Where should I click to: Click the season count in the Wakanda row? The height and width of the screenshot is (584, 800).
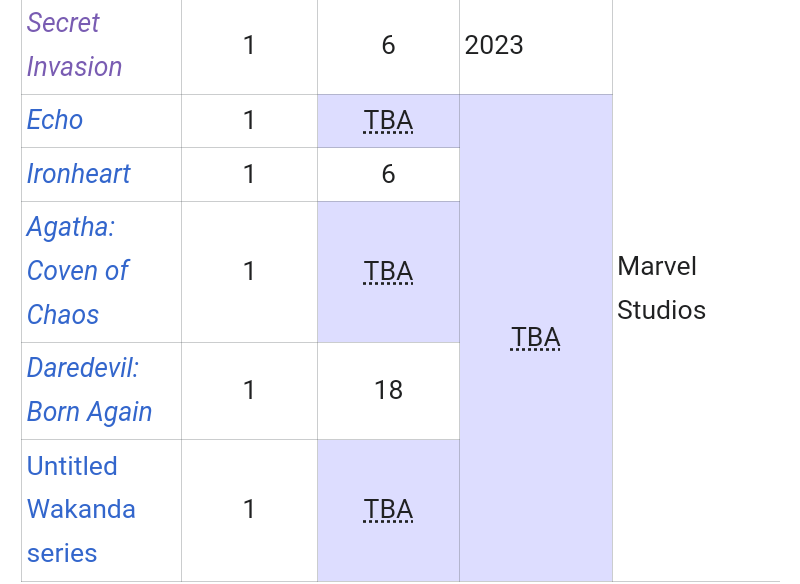[x=249, y=510]
